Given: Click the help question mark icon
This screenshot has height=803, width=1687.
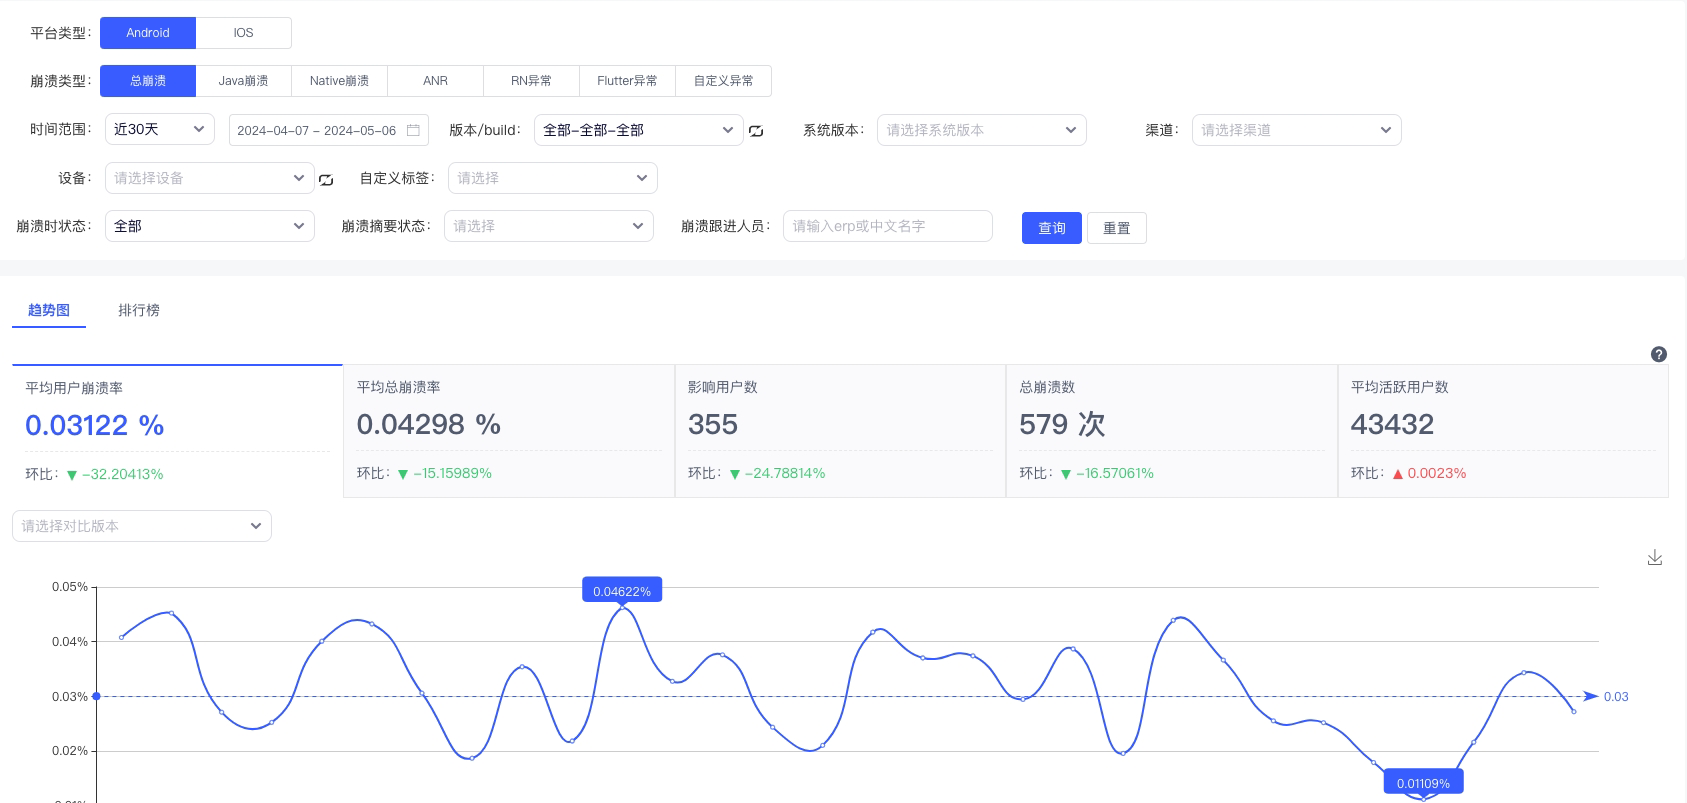Looking at the screenshot, I should click(x=1659, y=354).
